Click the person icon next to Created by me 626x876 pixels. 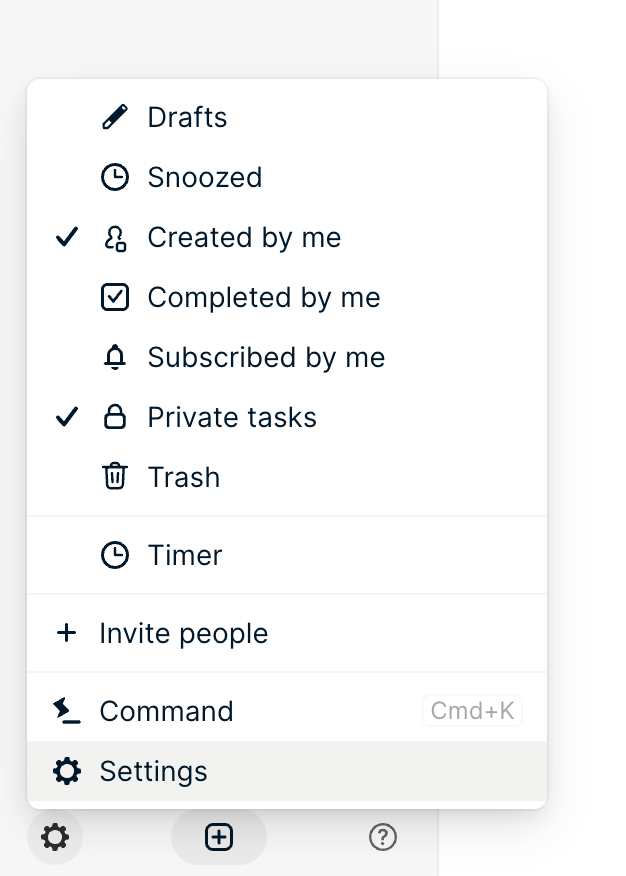click(x=115, y=237)
